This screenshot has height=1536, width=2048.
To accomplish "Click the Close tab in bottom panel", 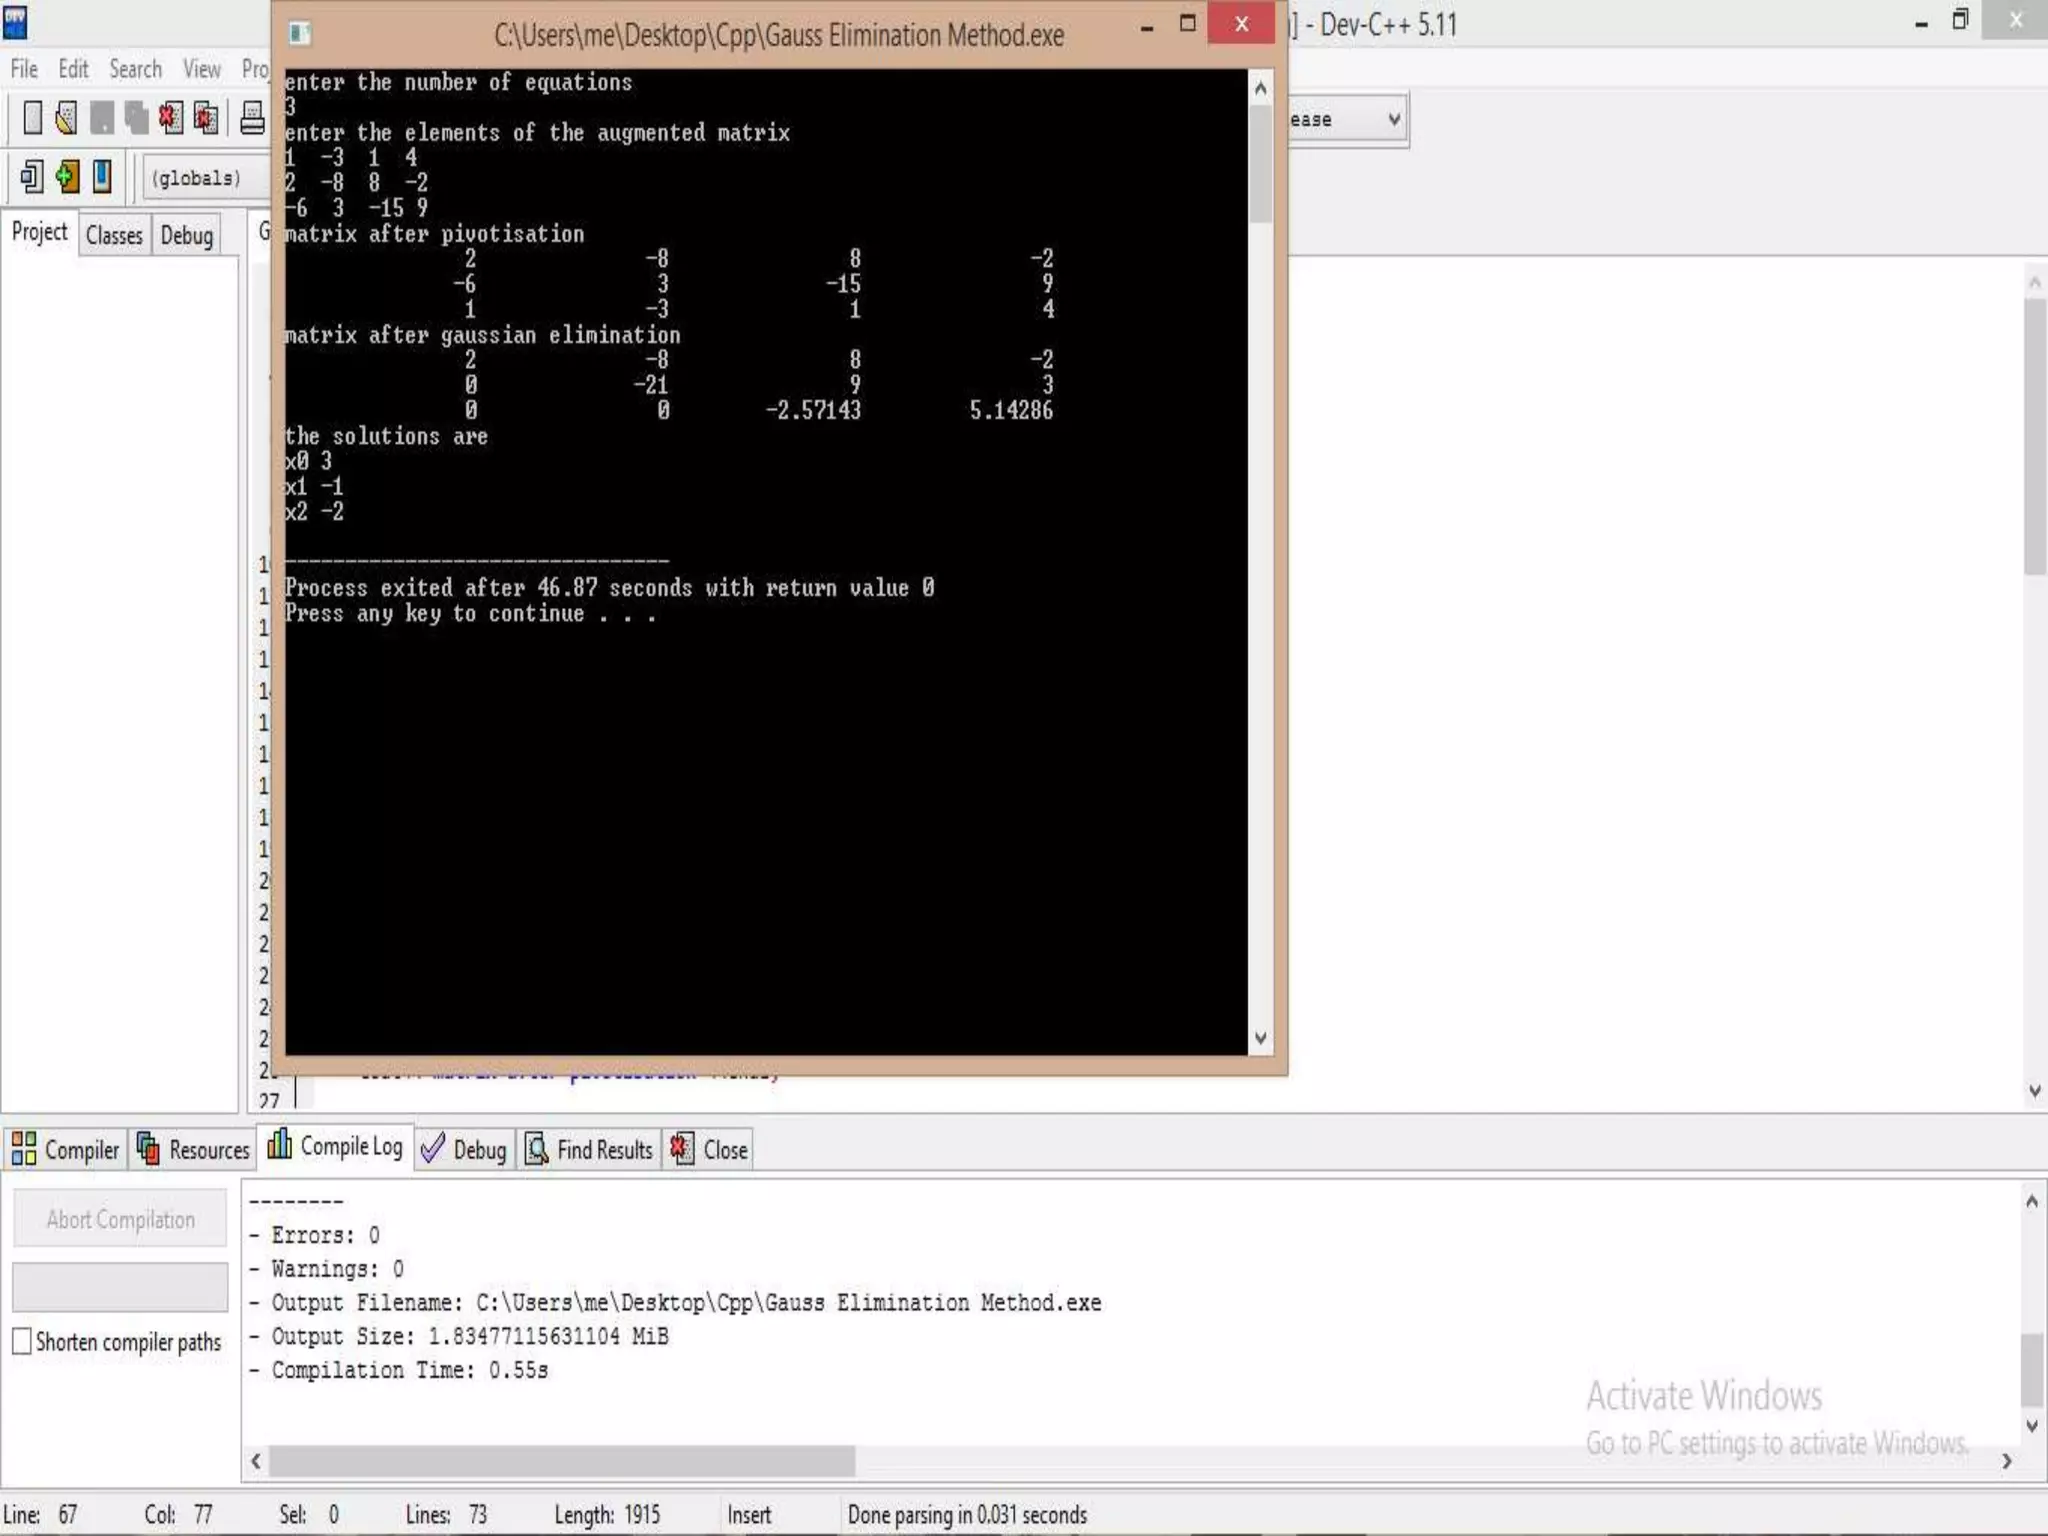I will click(x=710, y=1150).
